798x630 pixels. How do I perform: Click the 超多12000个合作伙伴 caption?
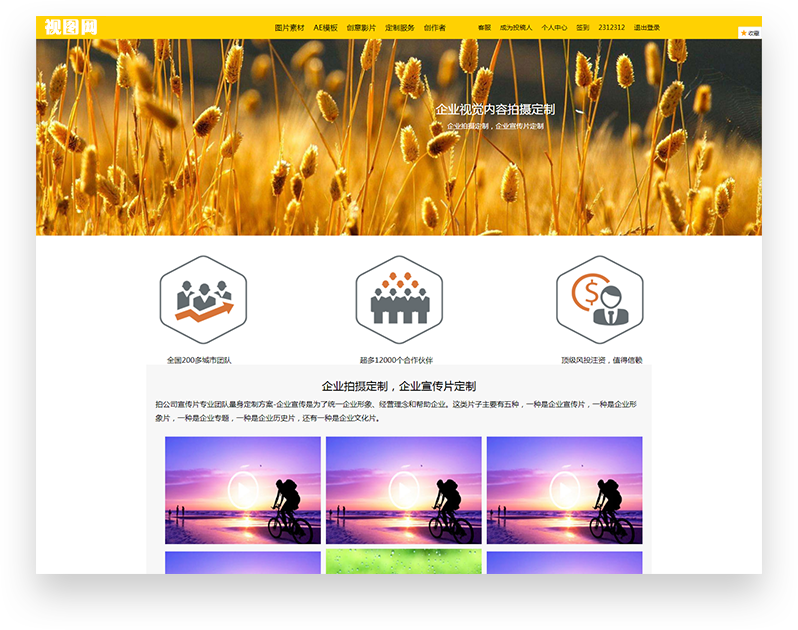point(396,360)
